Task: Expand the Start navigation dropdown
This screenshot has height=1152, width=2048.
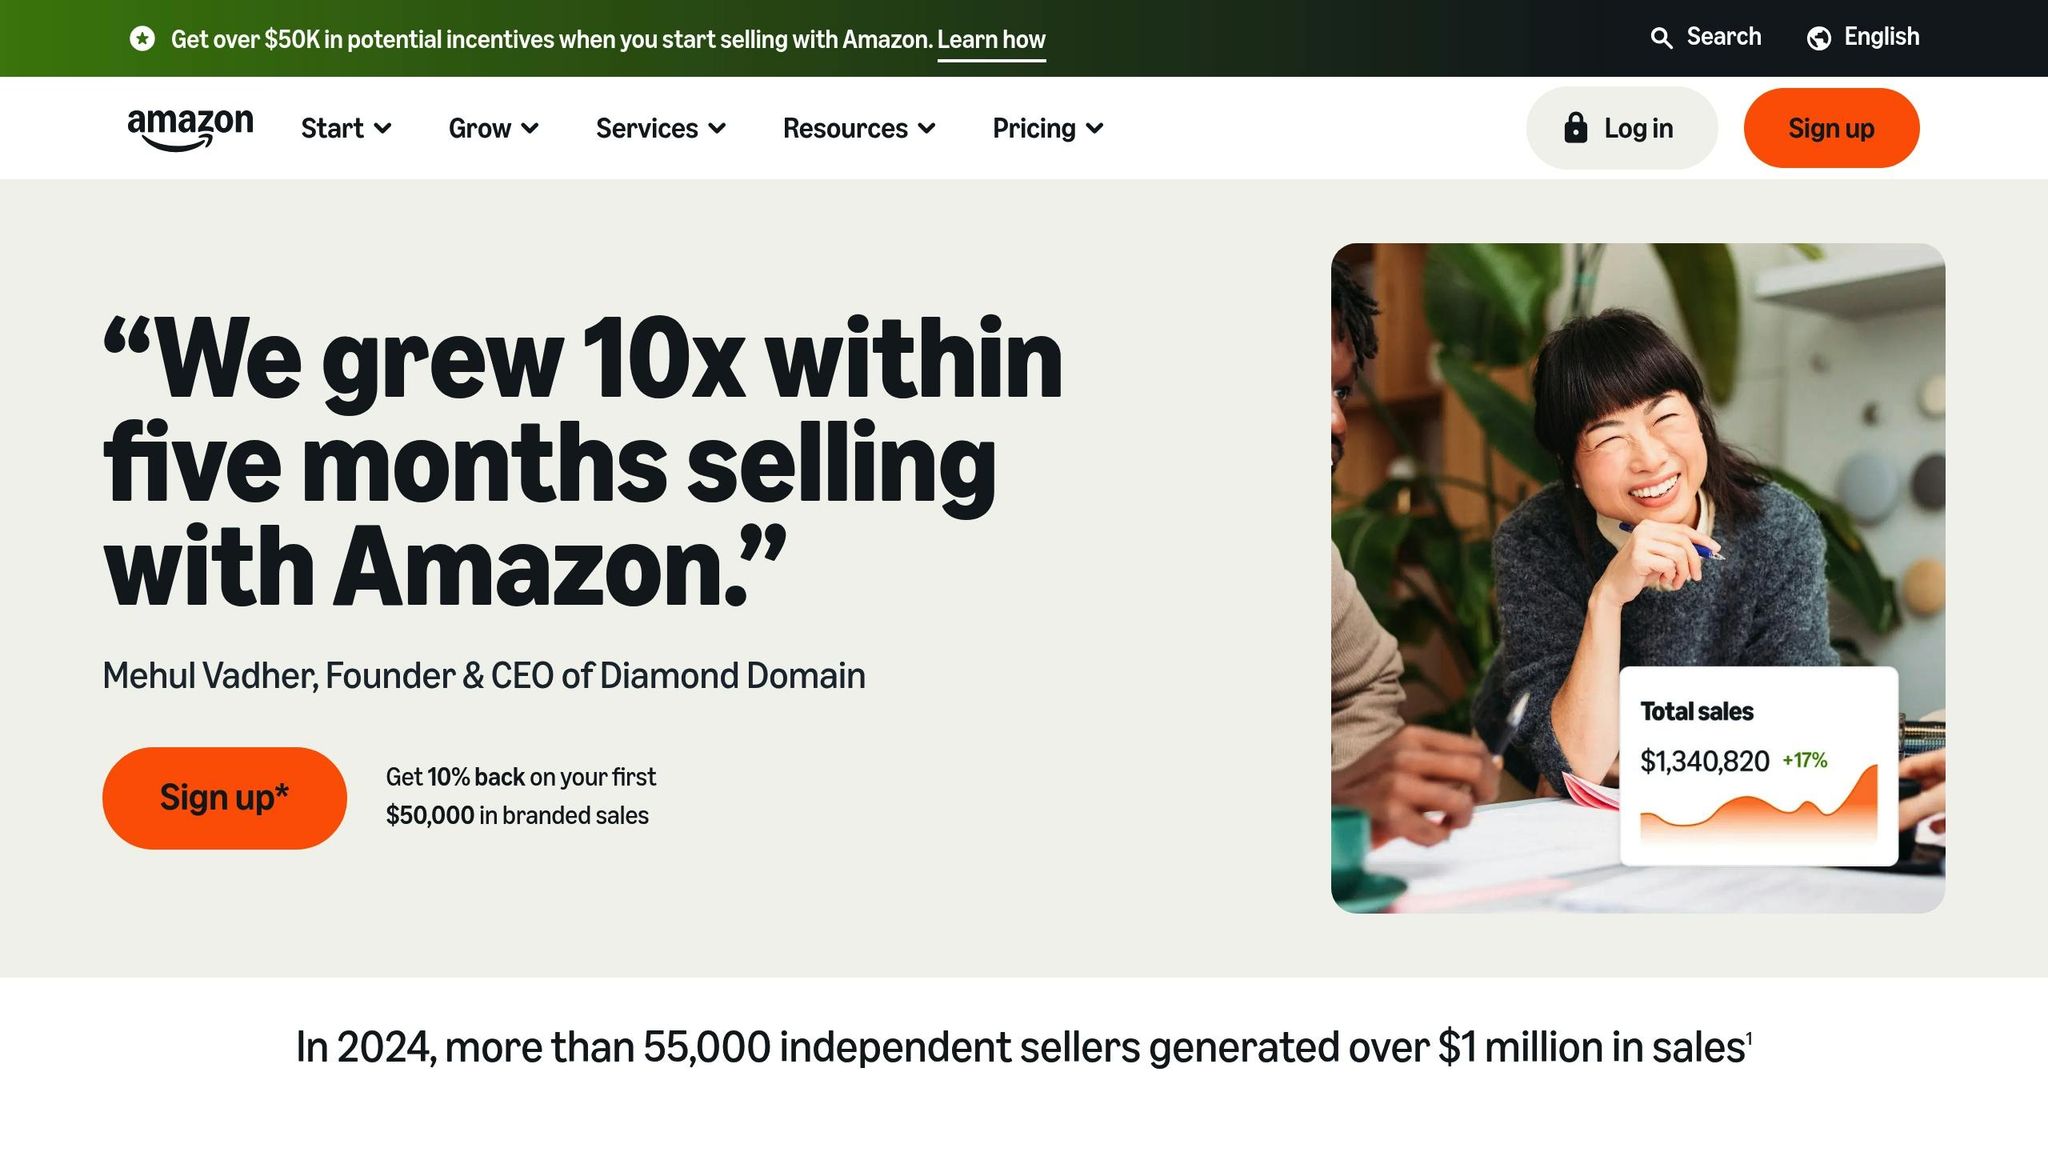Action: click(x=345, y=128)
